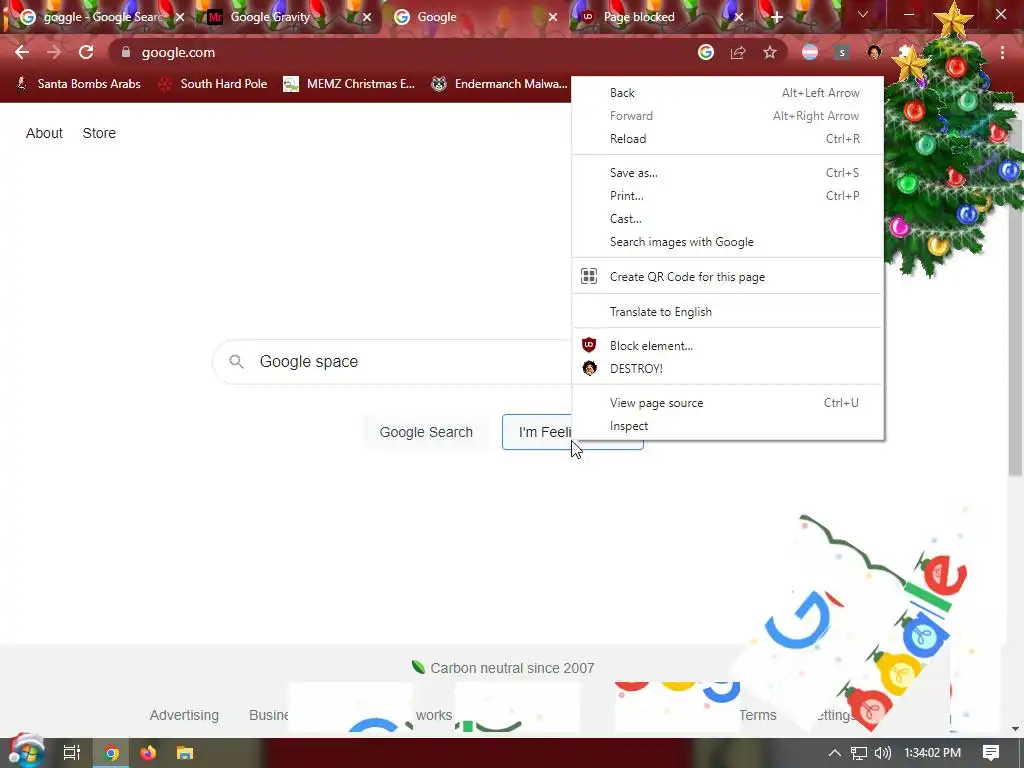1024x768 pixels.
Task: Click the Google Search button
Action: click(x=426, y=432)
